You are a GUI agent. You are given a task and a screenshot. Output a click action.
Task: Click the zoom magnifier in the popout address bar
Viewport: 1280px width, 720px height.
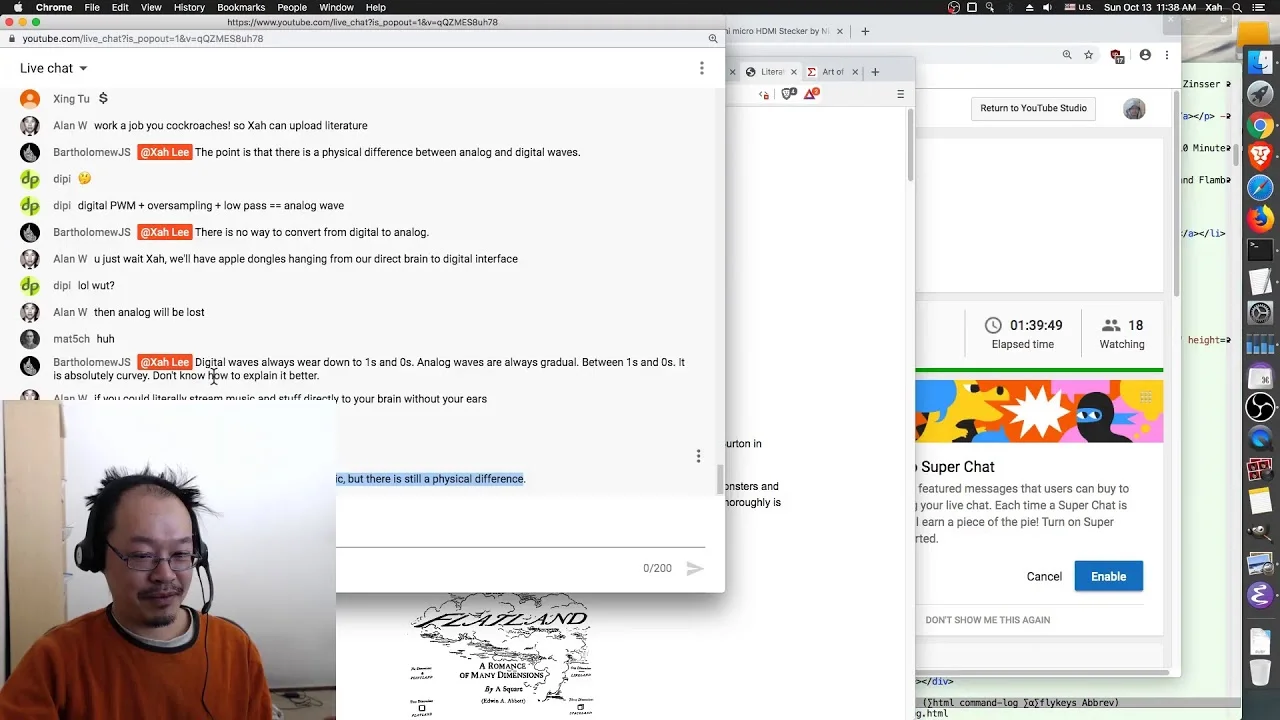coord(713,38)
